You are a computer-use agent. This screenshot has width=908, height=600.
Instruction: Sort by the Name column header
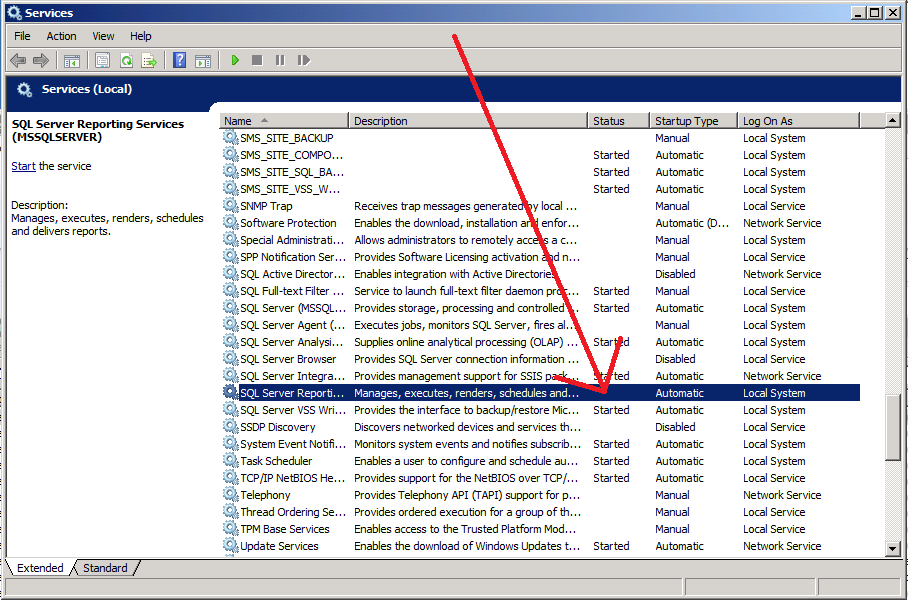(x=284, y=121)
